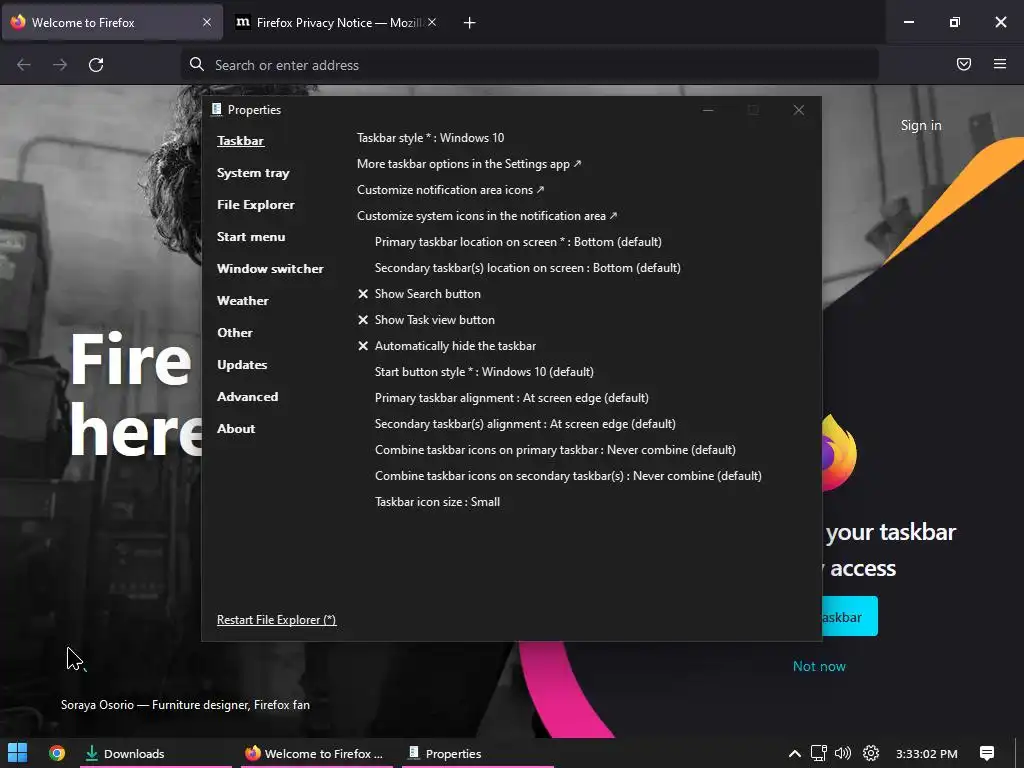The image size is (1024, 768).
Task: Toggle Show Task view button option
Action: (426, 320)
